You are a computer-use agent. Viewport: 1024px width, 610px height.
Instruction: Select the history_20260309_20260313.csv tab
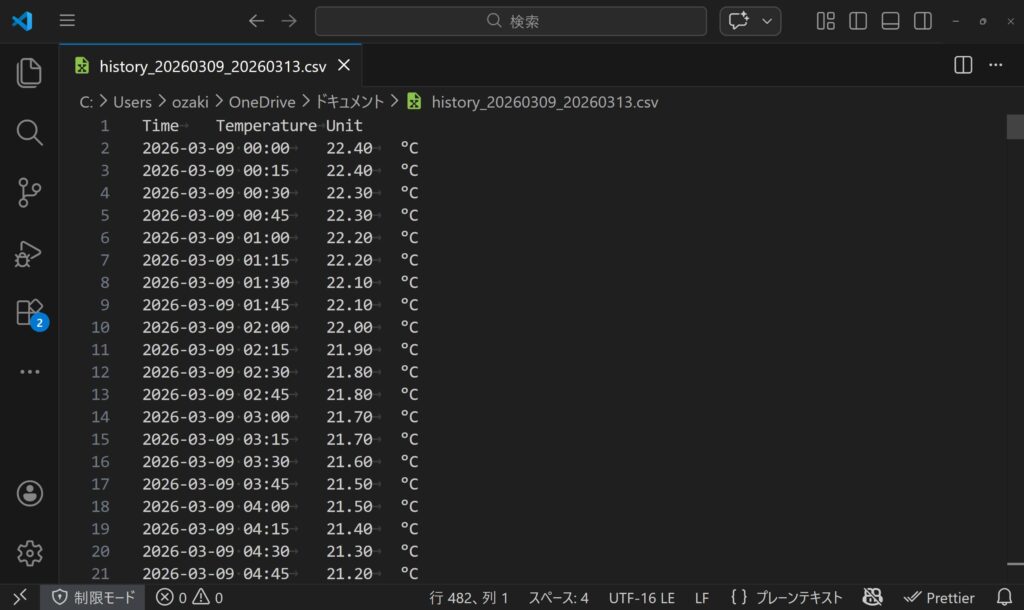click(212, 66)
